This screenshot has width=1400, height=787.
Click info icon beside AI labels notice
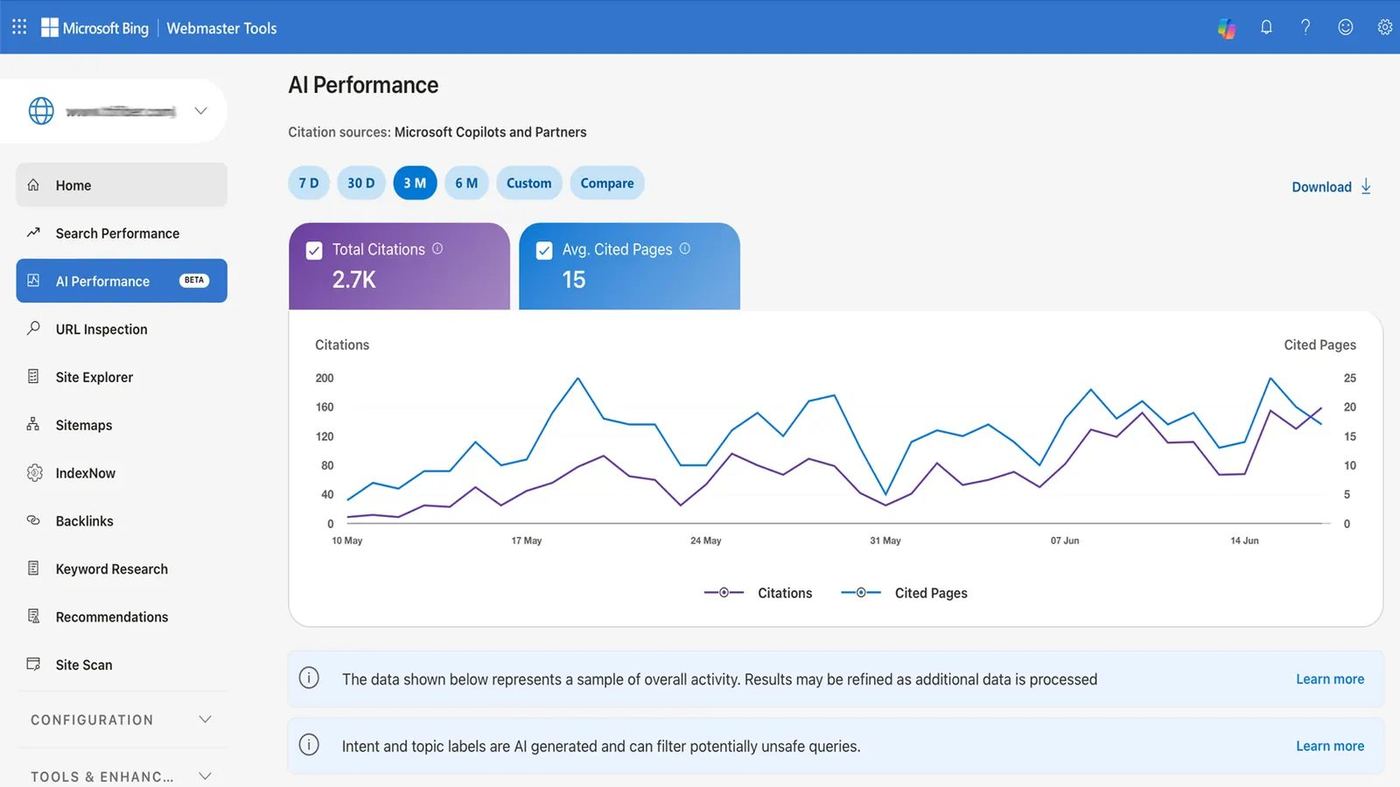[x=309, y=745]
